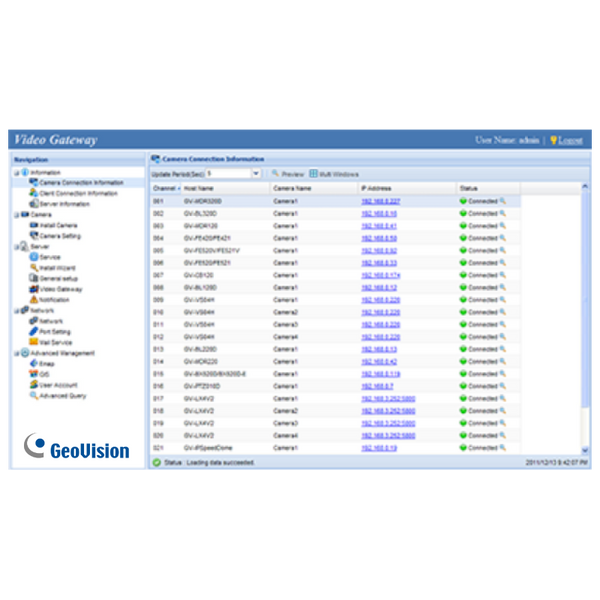Open the Notification warning icon
This screenshot has height=600, width=600.
pos(34,299)
